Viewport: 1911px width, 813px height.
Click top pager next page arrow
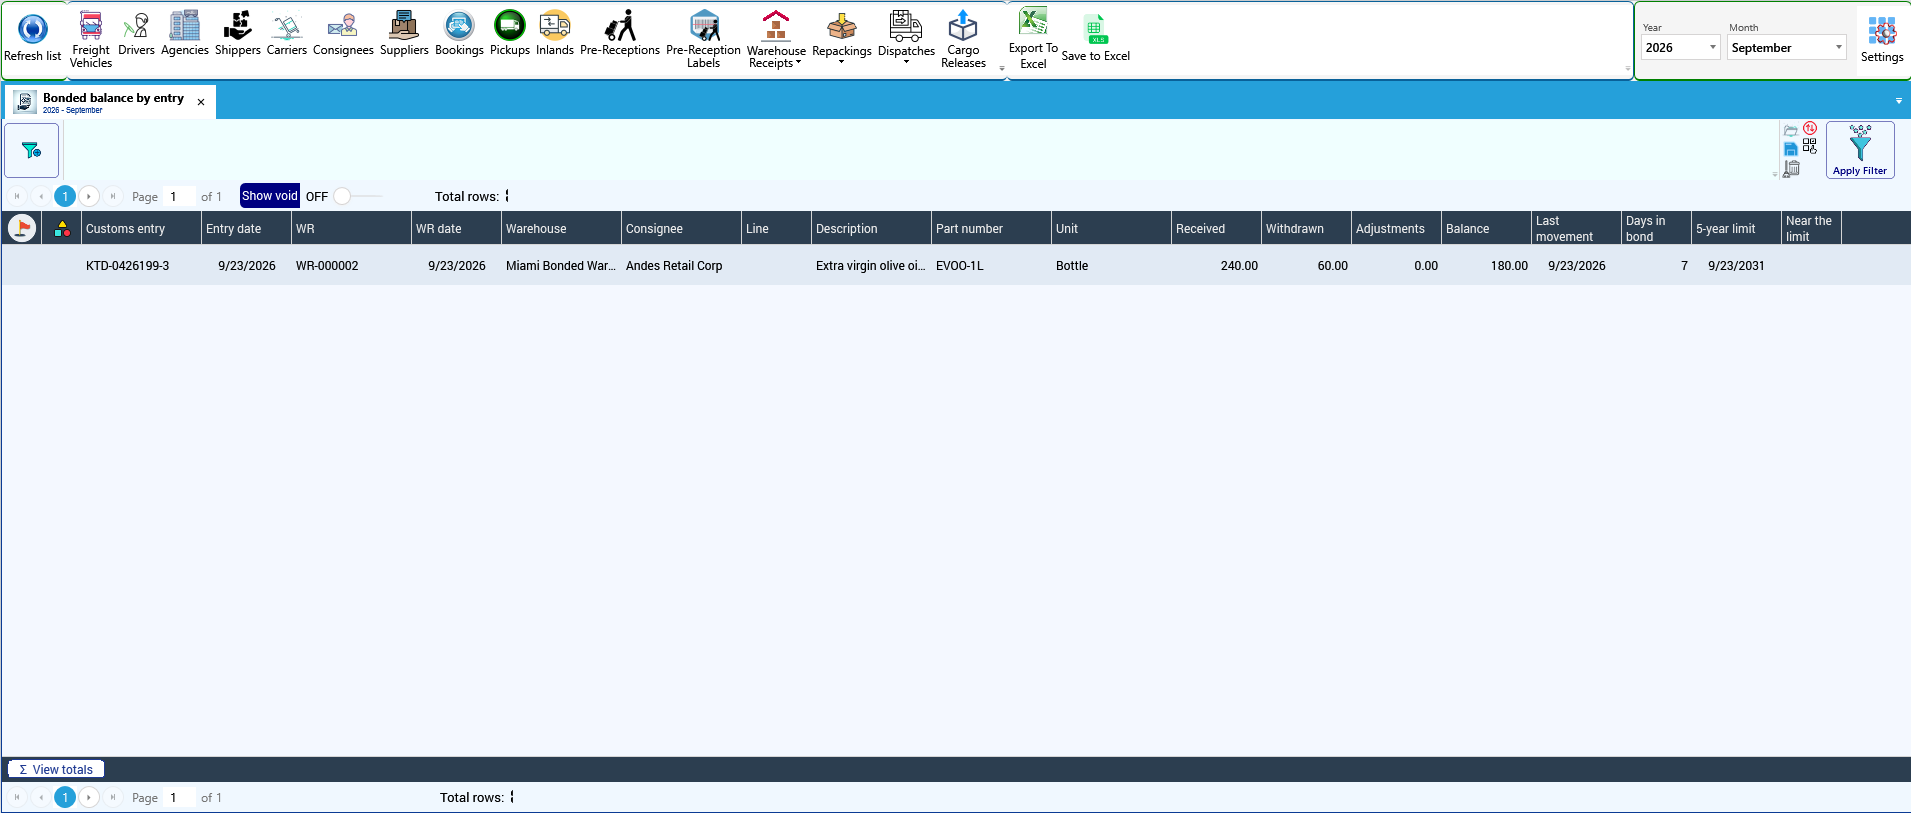89,196
